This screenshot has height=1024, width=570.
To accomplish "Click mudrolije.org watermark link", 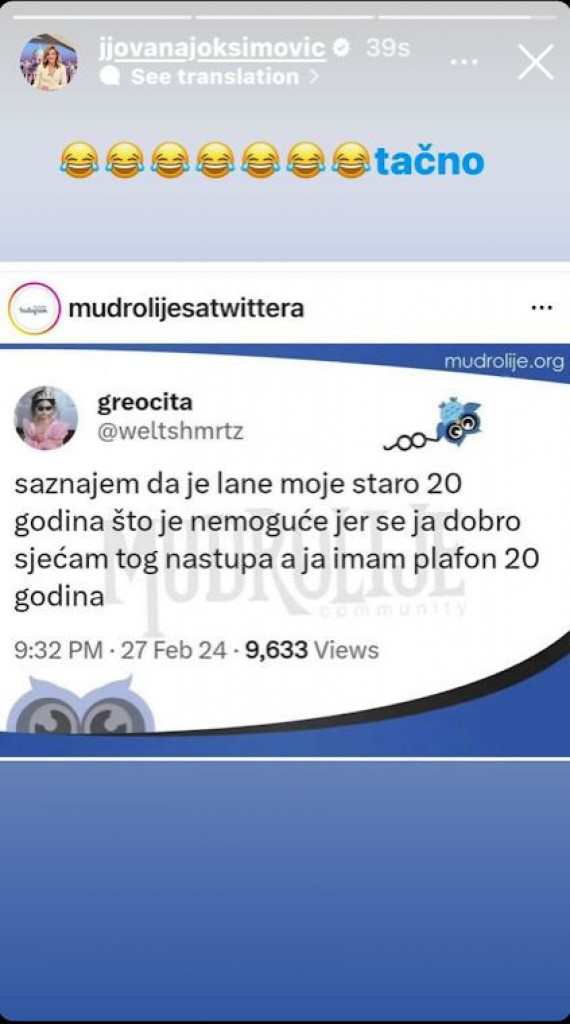I will [x=504, y=361].
